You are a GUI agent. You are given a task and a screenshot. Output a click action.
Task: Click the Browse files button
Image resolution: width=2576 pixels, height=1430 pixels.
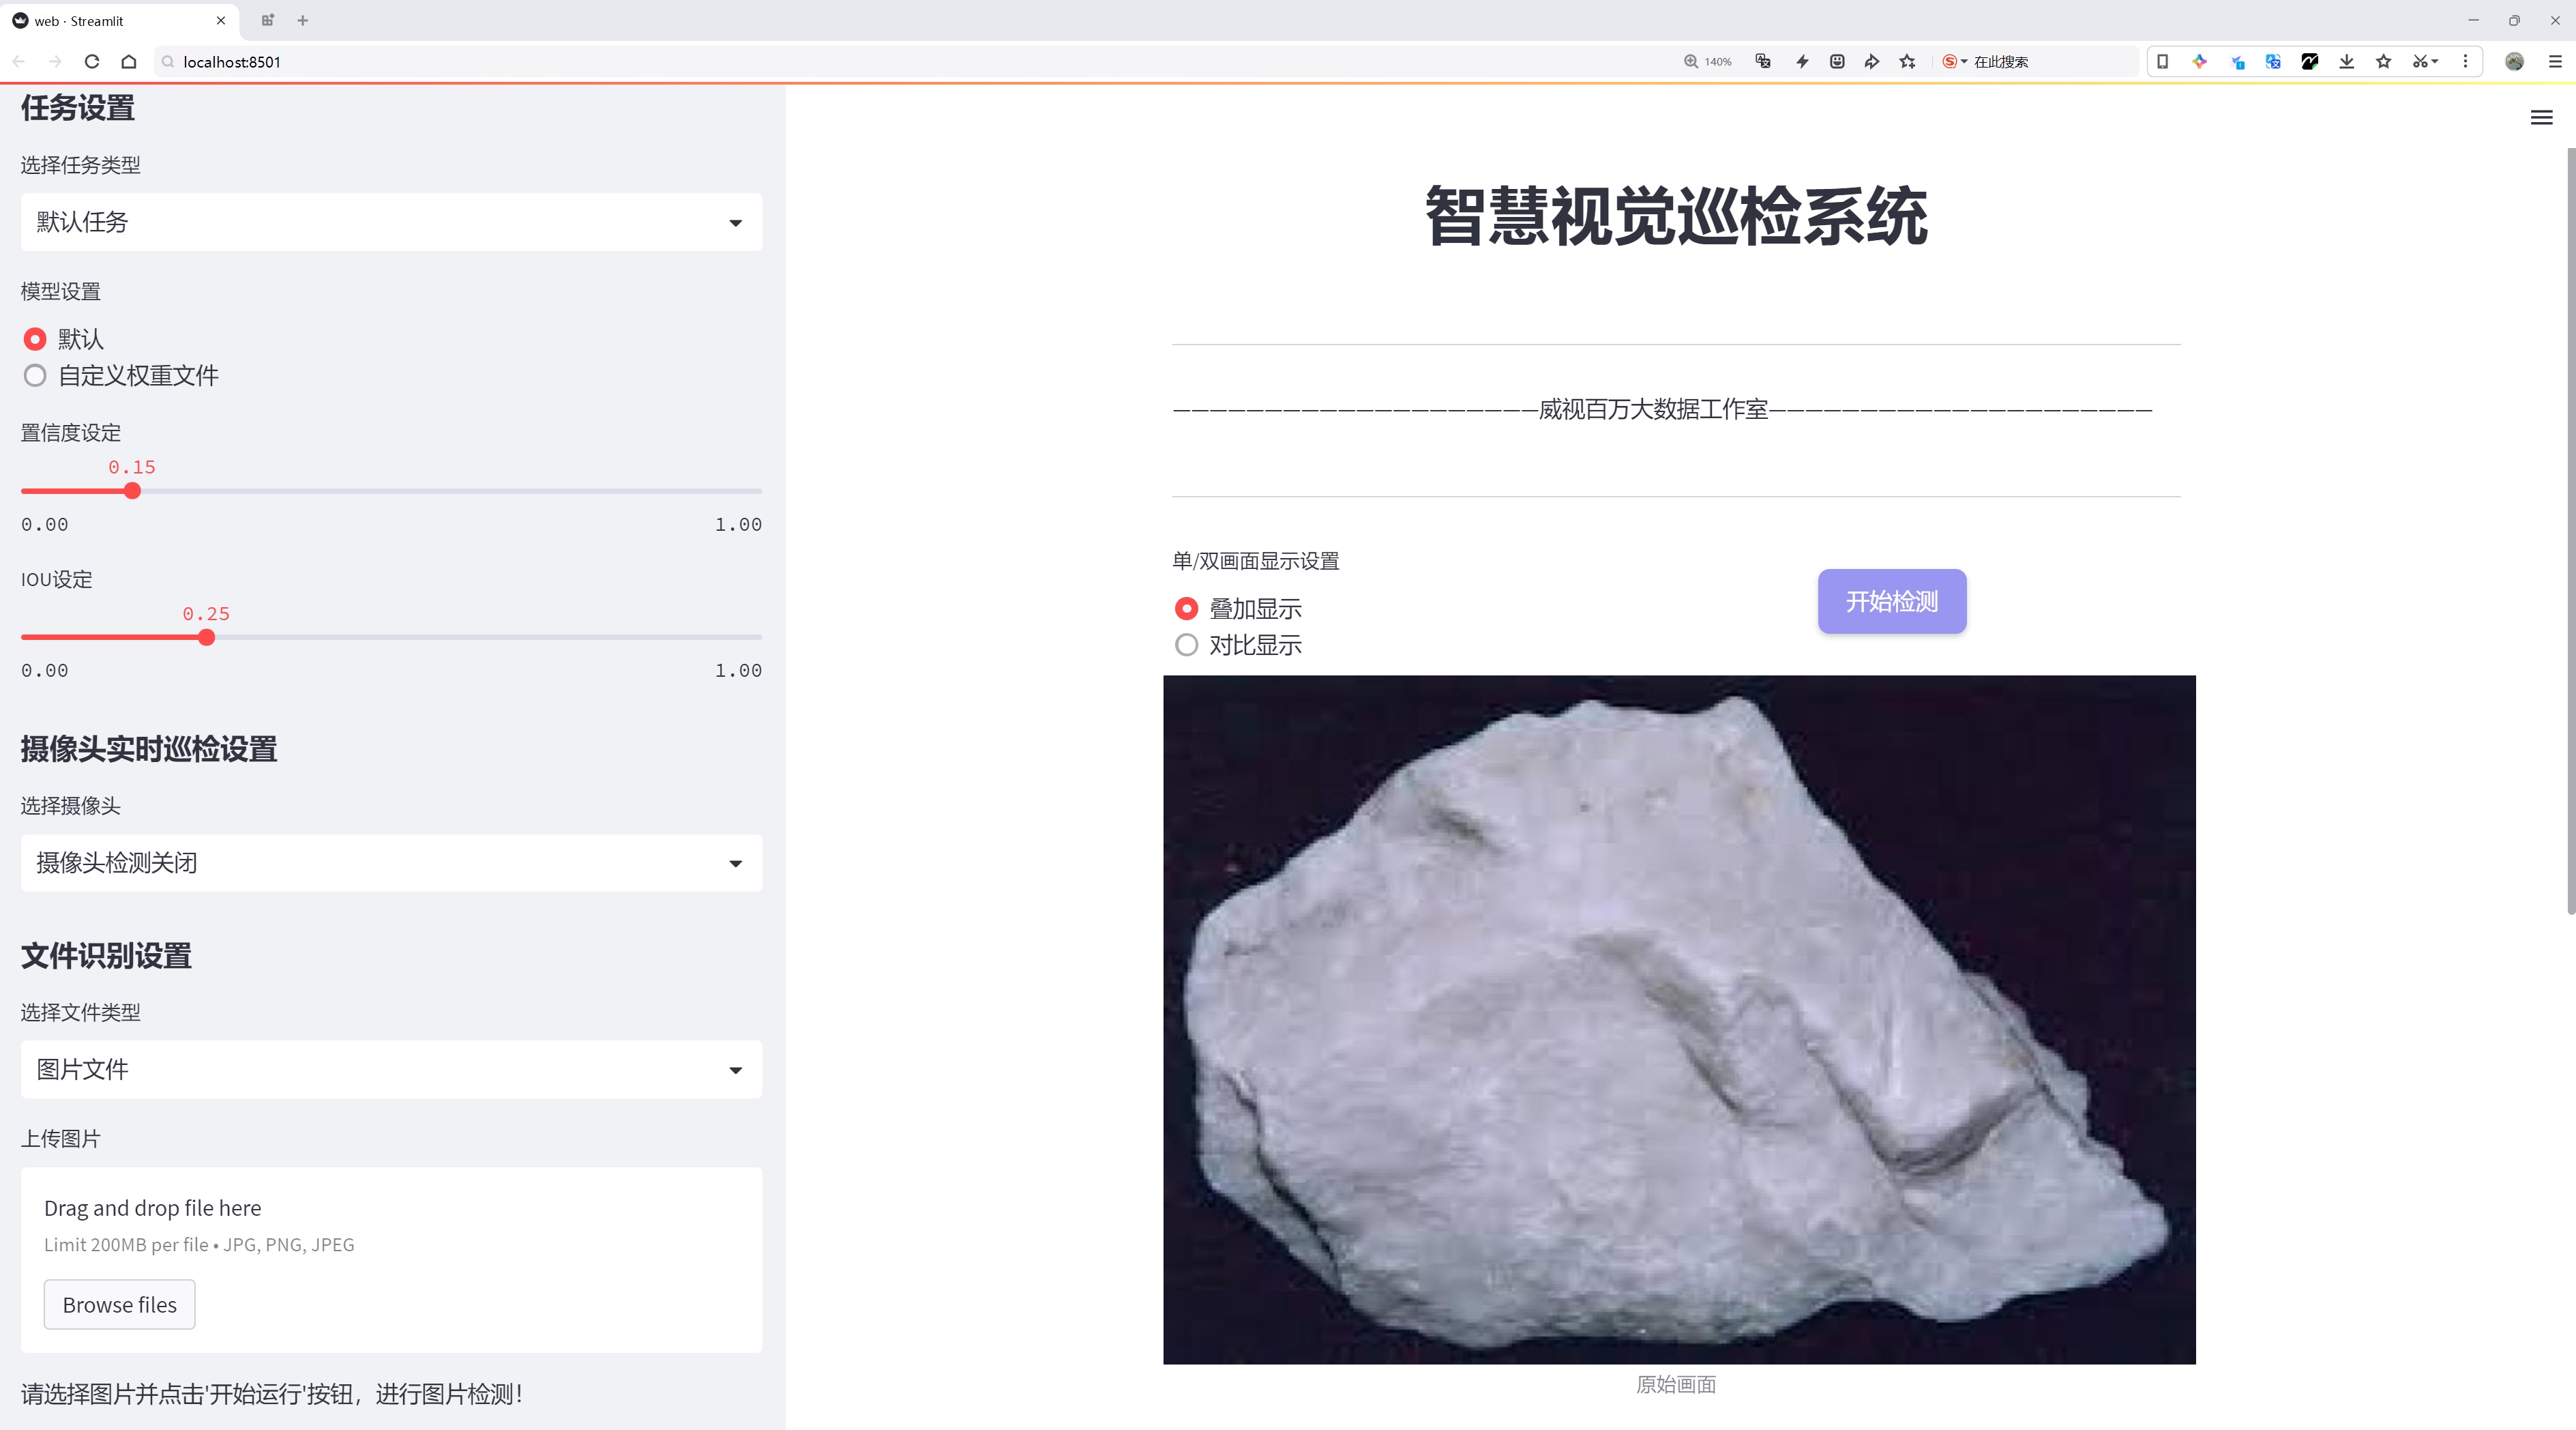pyautogui.click(x=119, y=1305)
